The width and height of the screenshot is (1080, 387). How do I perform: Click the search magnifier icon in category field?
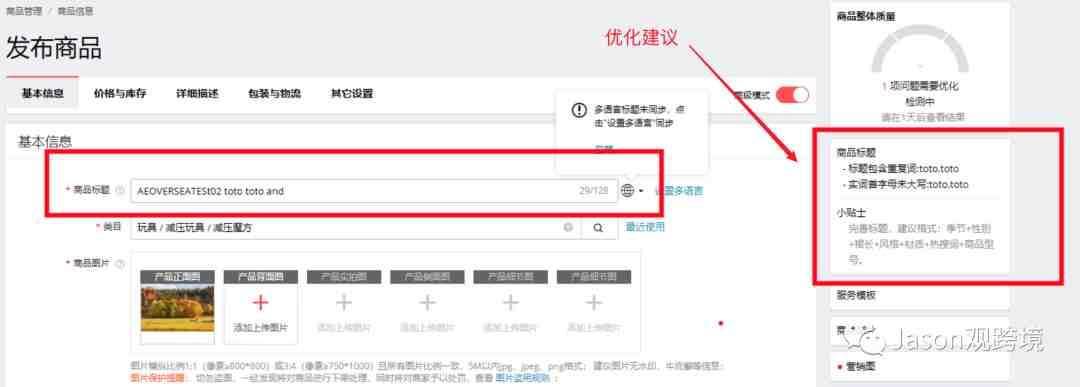click(599, 227)
